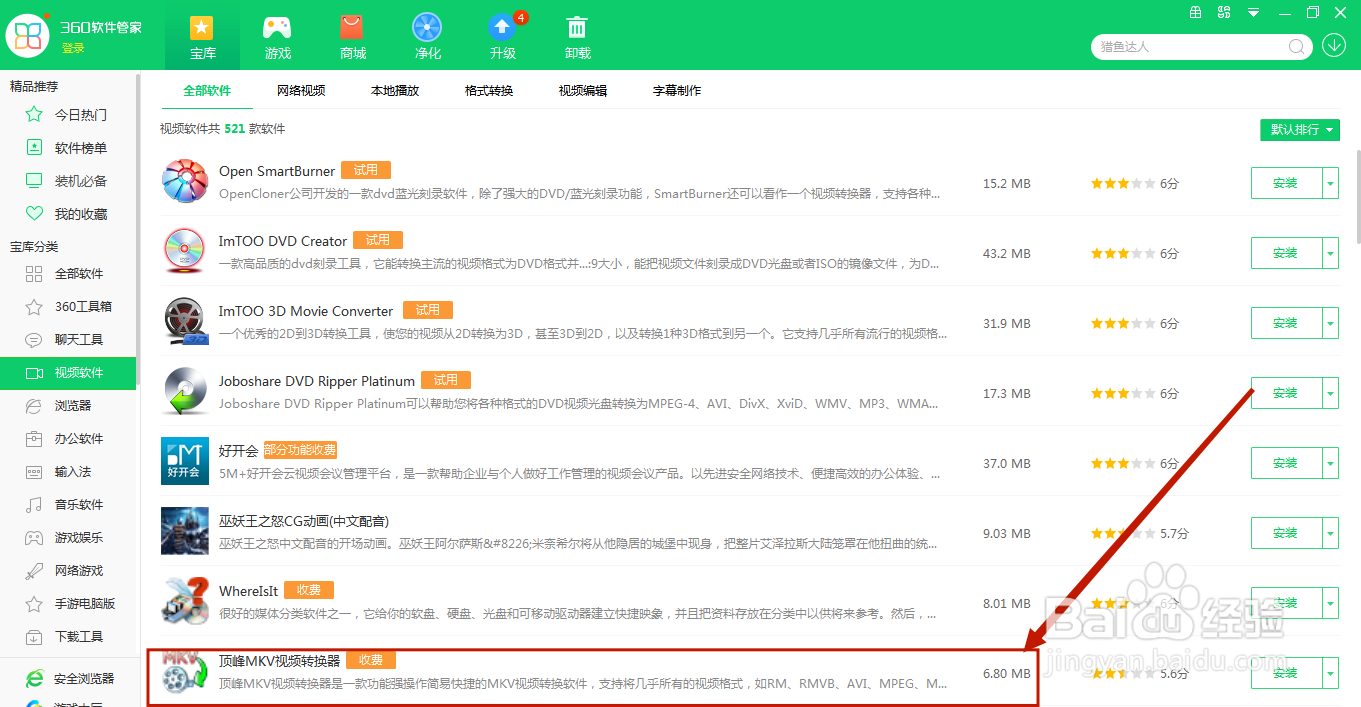This screenshot has height=707, width=1361.
Task: Click the QR code icon in title bar
Action: tap(1224, 13)
